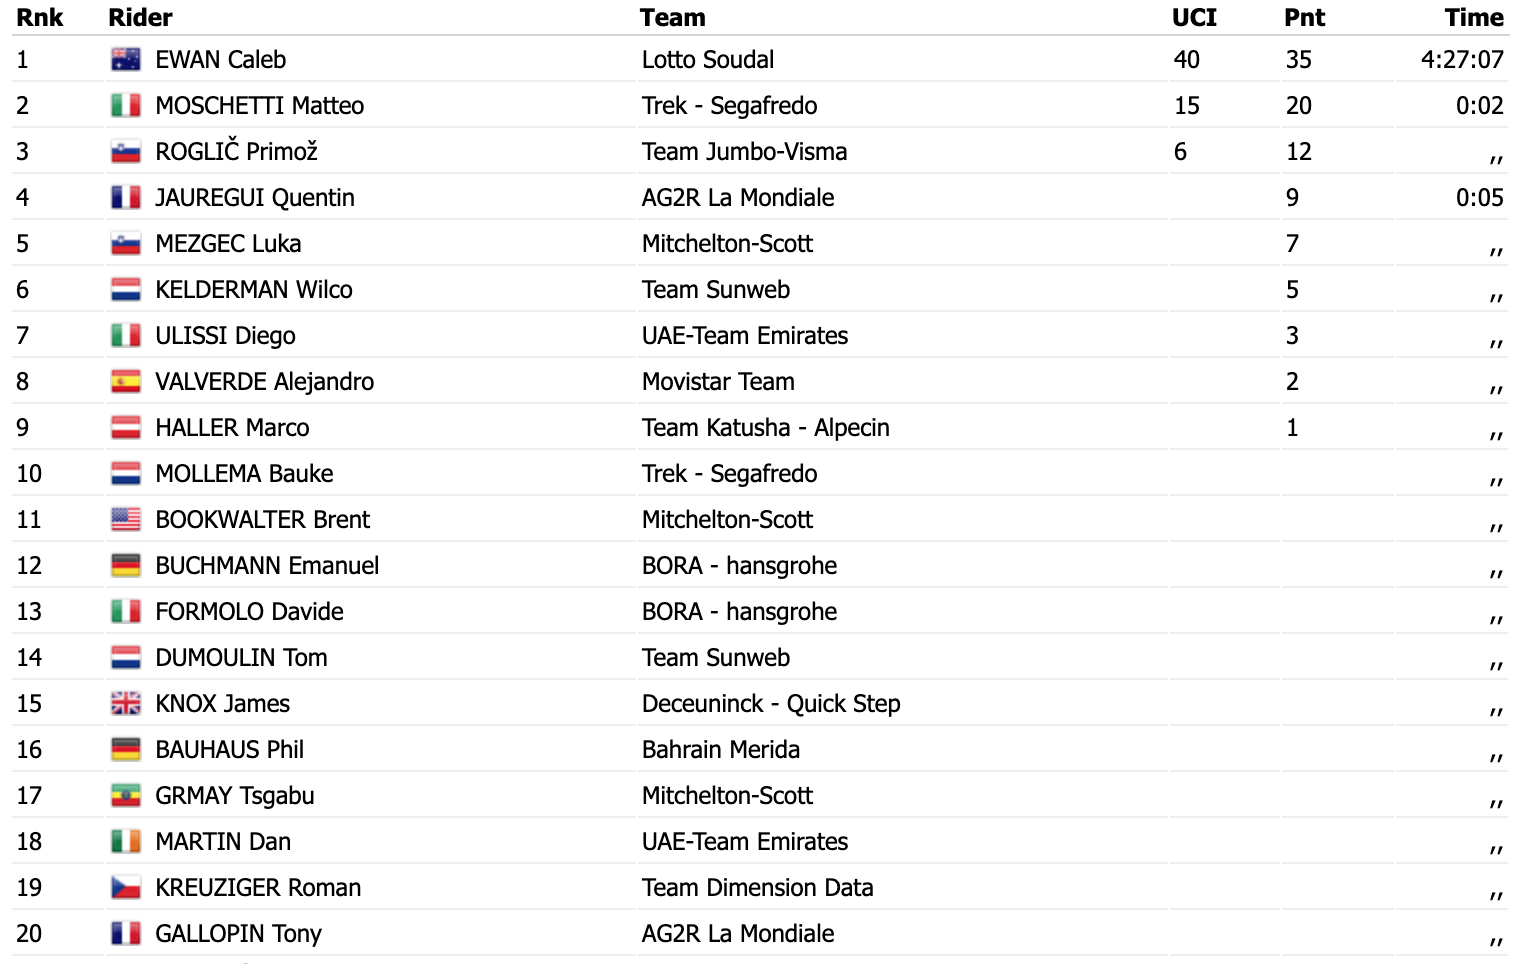
Task: Open the Team Jumbo-Visma team link
Action: [x=745, y=152]
